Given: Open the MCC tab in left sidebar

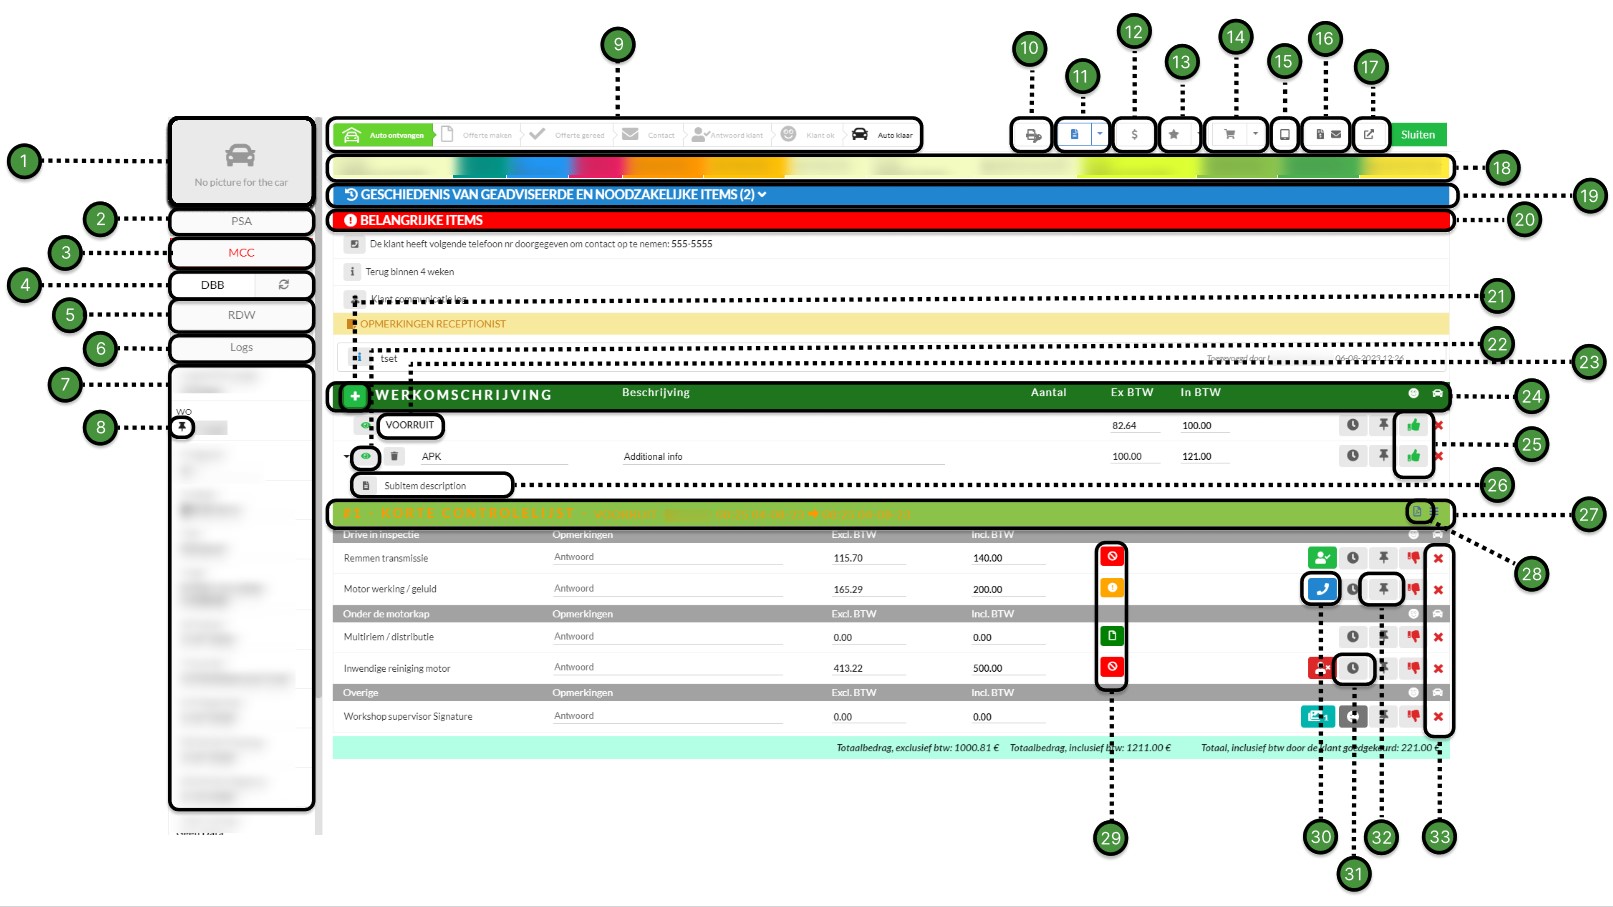Looking at the screenshot, I should (241, 253).
